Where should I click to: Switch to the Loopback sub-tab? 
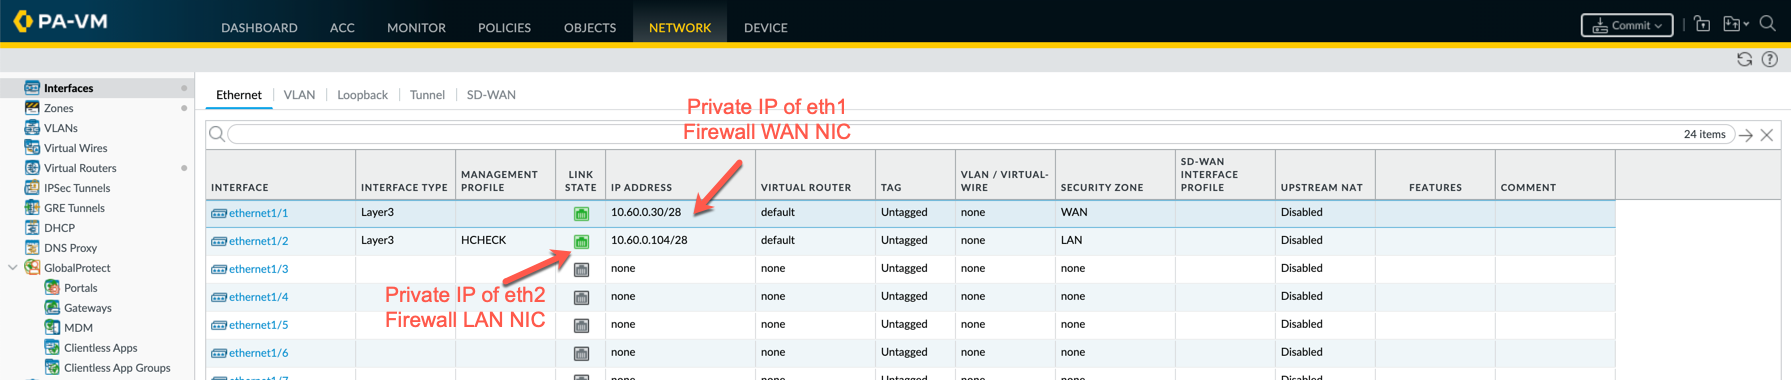pos(362,95)
